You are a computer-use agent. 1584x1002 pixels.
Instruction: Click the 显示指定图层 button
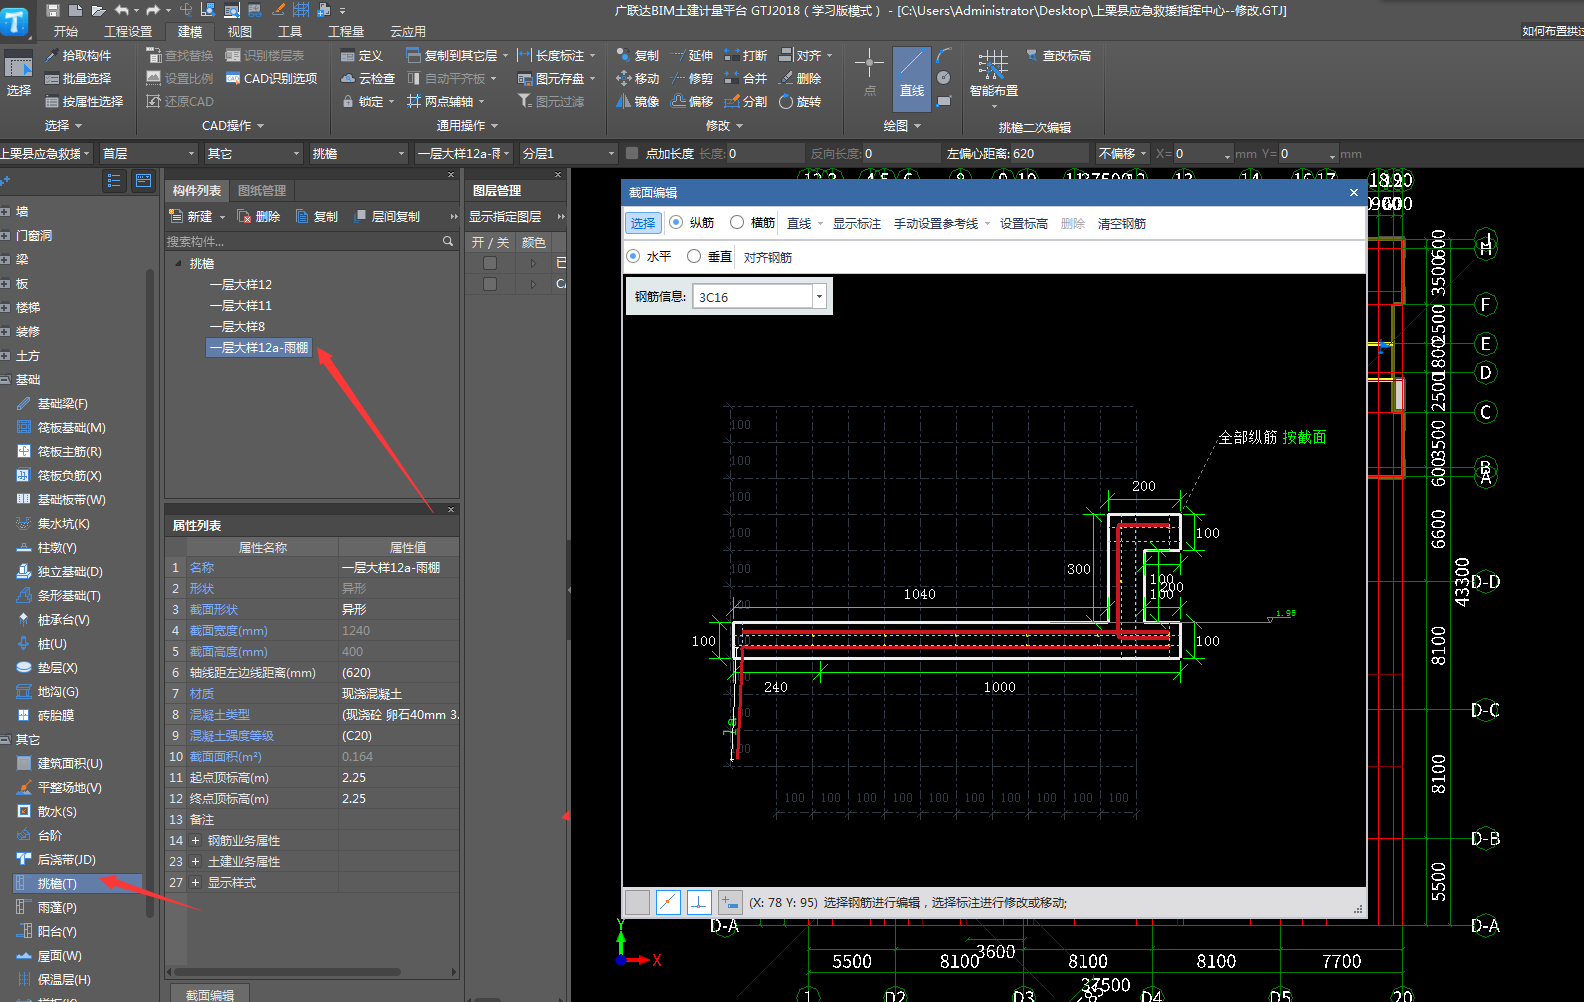(505, 217)
